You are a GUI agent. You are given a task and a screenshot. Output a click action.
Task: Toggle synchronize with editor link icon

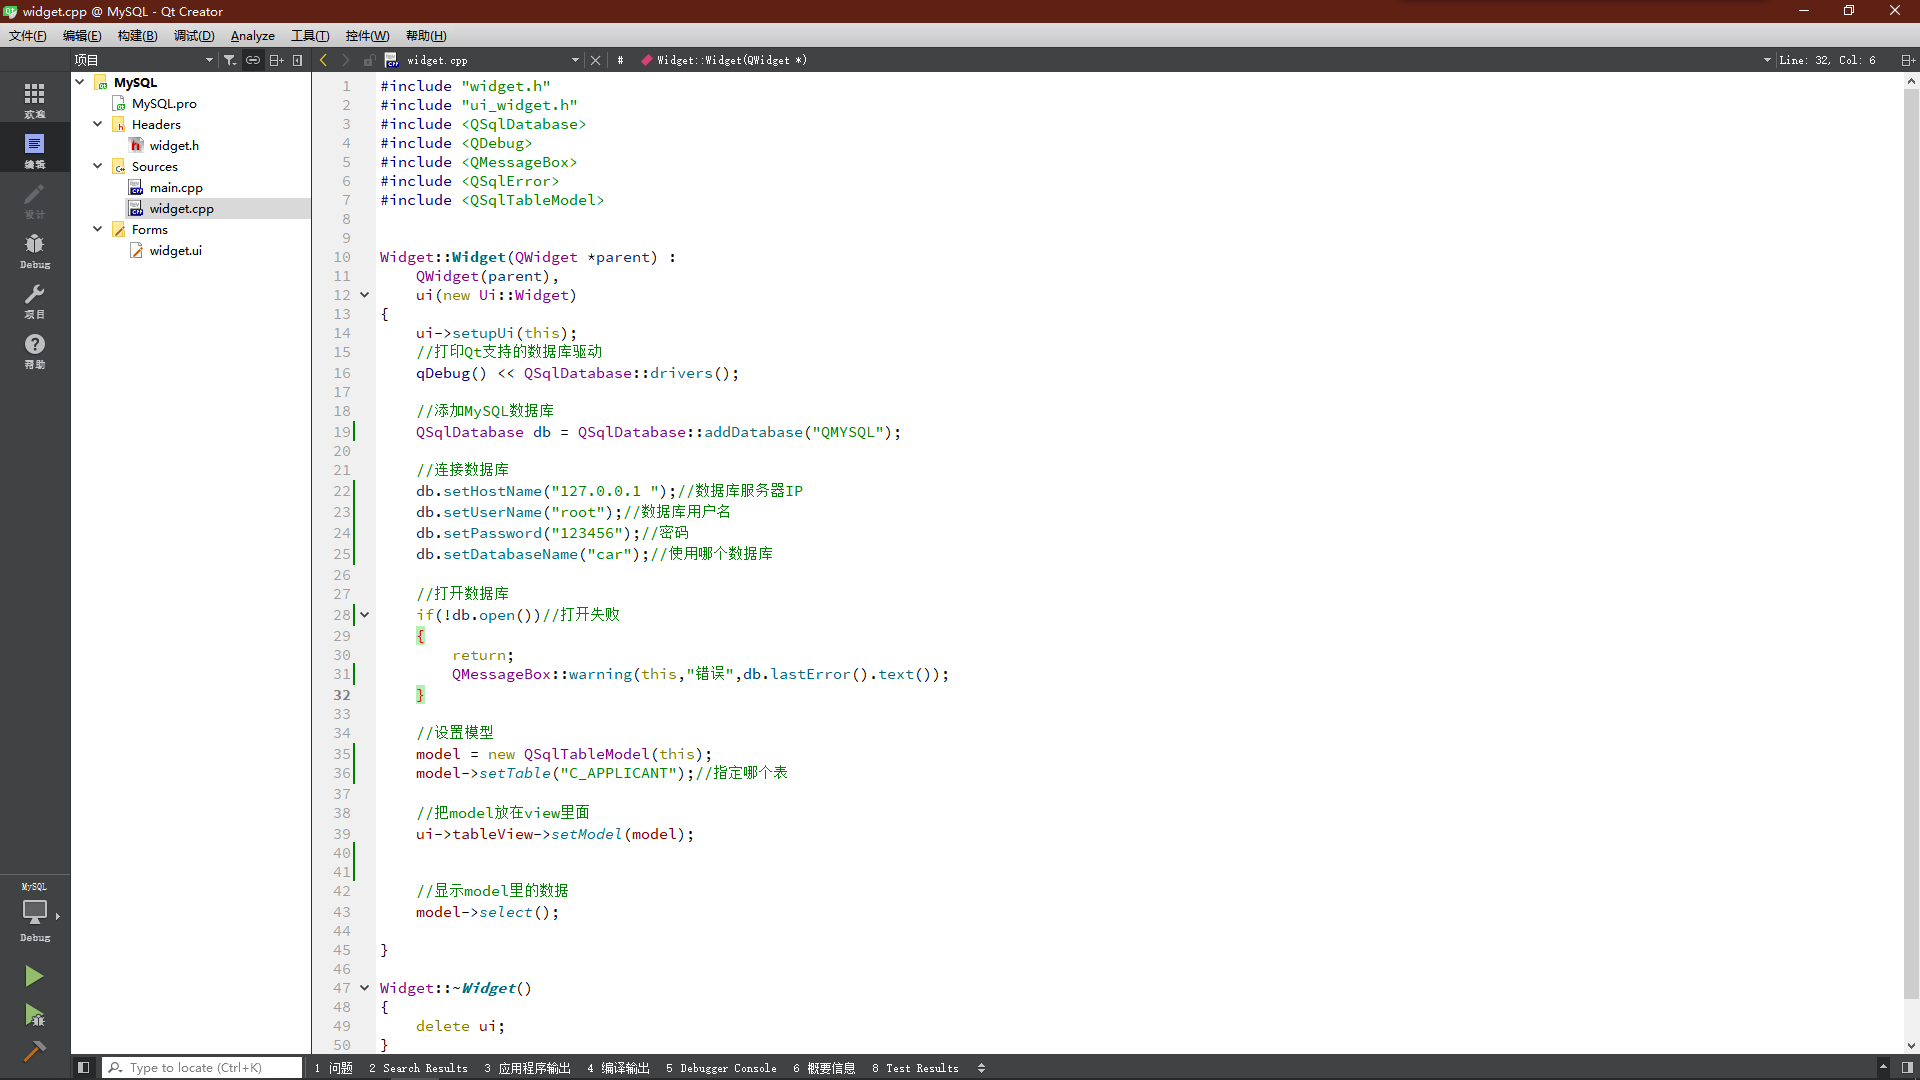tap(253, 60)
